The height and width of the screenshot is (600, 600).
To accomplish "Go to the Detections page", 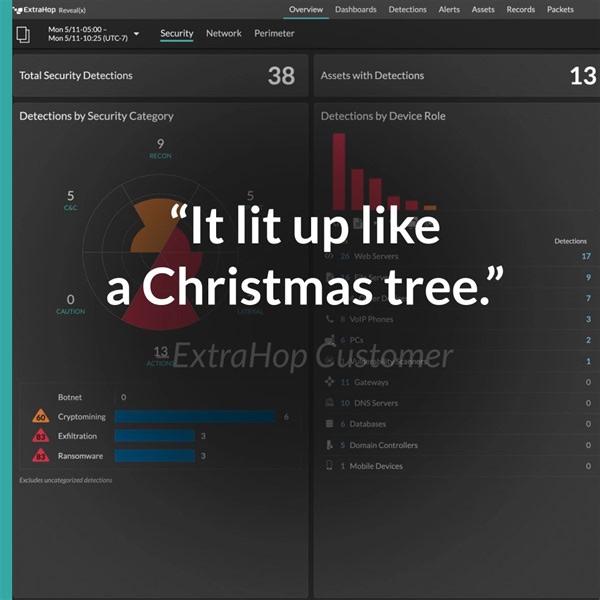I will coord(407,10).
